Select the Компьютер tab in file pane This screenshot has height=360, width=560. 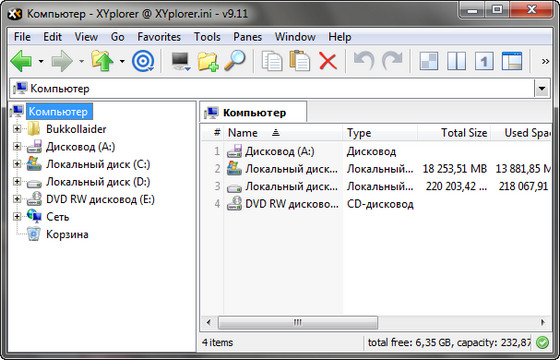[x=253, y=112]
